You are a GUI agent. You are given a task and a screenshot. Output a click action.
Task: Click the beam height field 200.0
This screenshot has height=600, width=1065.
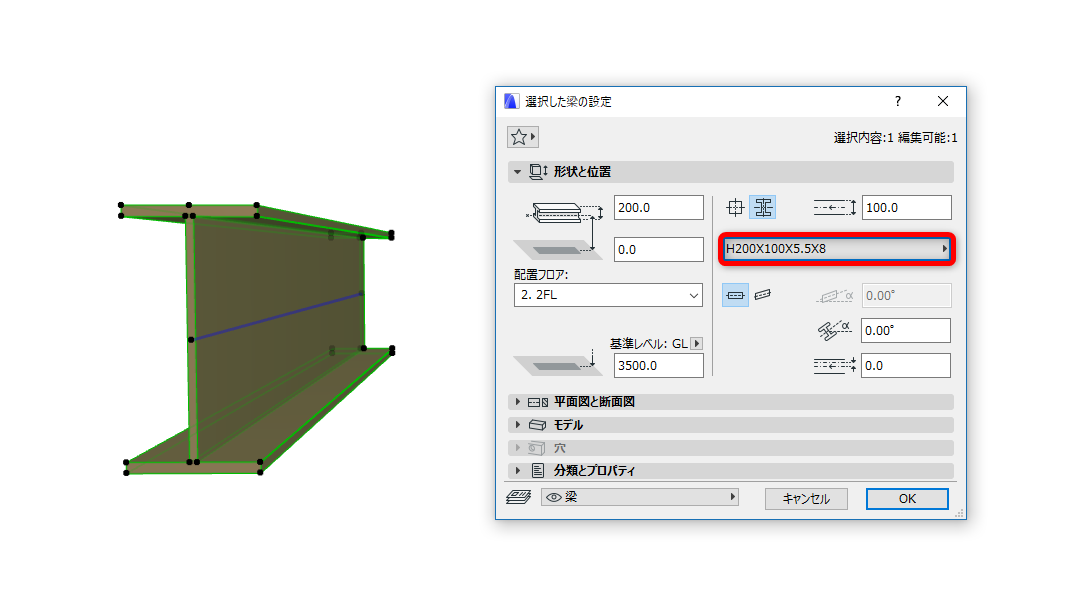pyautogui.click(x=658, y=208)
